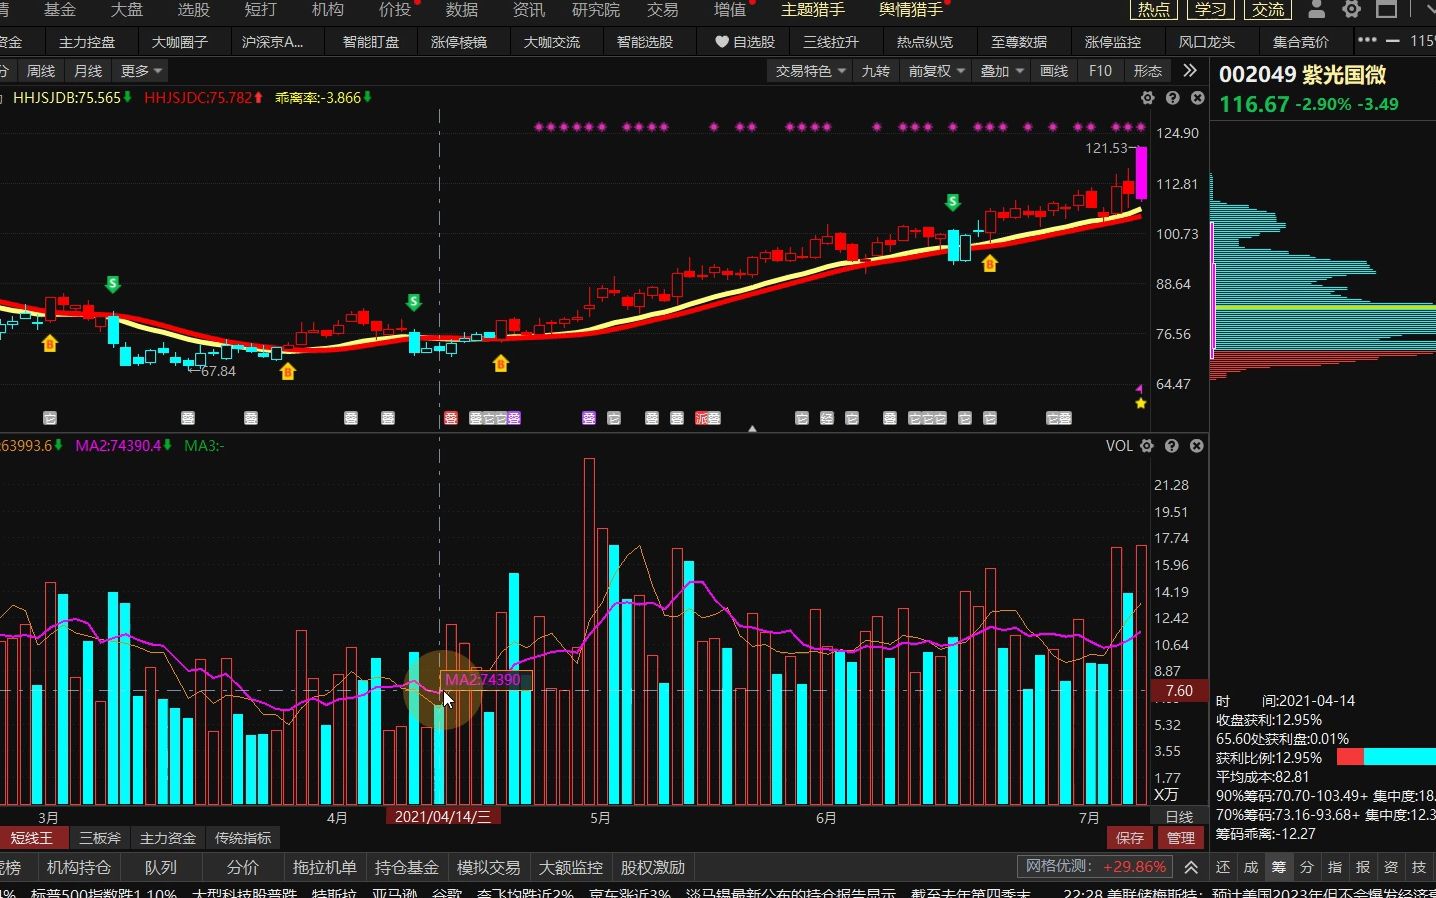The height and width of the screenshot is (898, 1436).
Task: Click heart icon on 自选股 button
Action: tap(721, 42)
